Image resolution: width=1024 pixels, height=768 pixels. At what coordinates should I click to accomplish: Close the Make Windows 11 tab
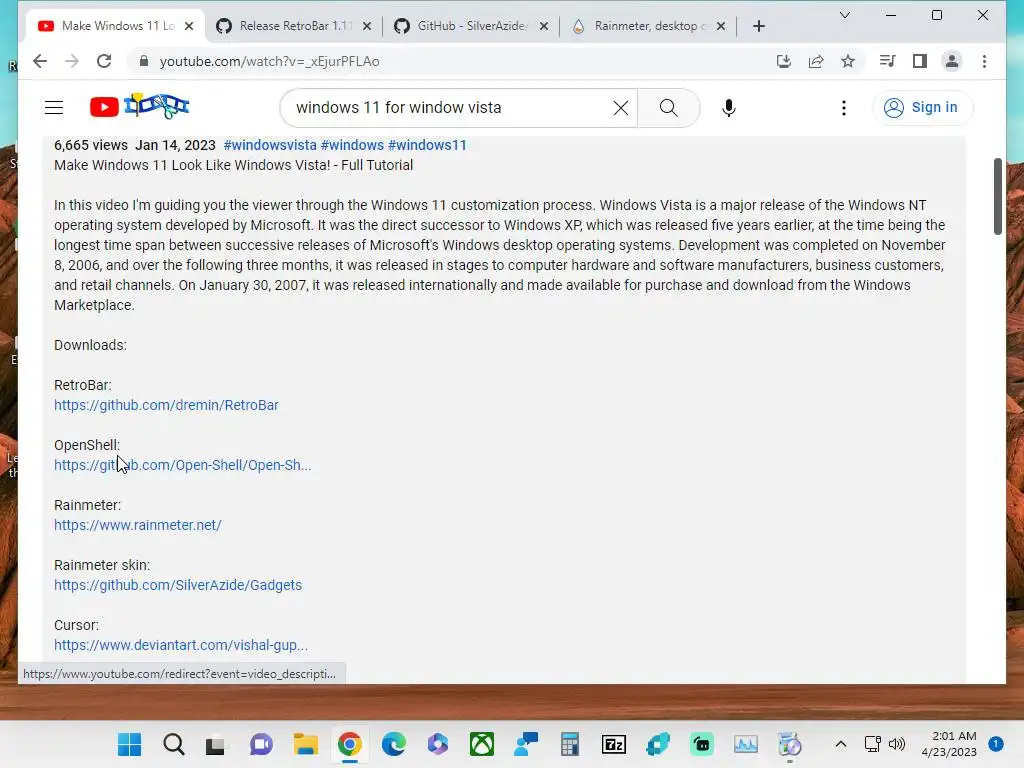189,26
